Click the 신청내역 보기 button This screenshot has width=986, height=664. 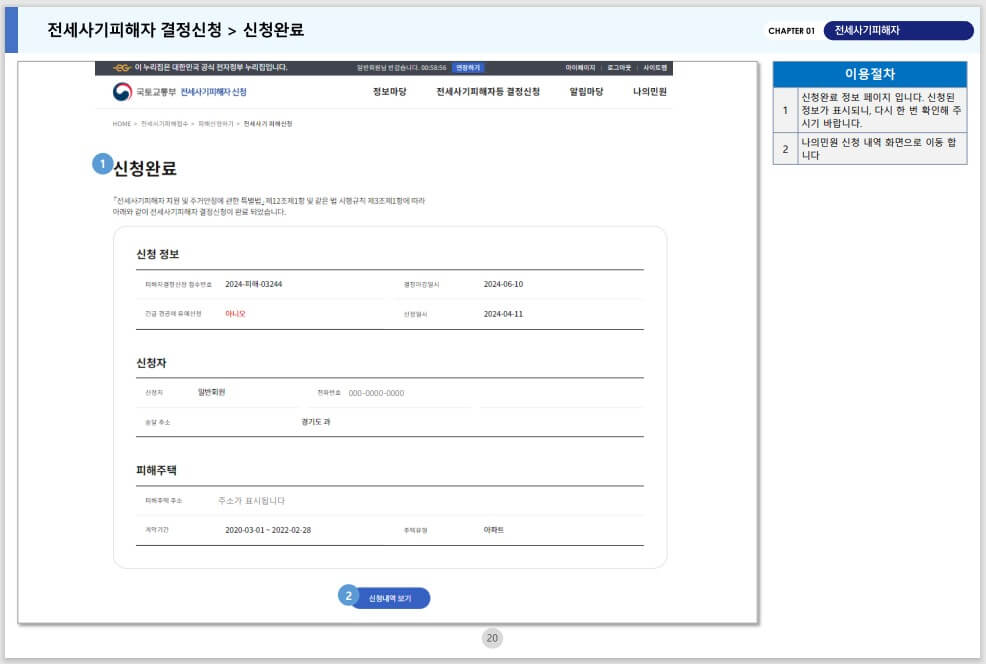pyautogui.click(x=394, y=596)
